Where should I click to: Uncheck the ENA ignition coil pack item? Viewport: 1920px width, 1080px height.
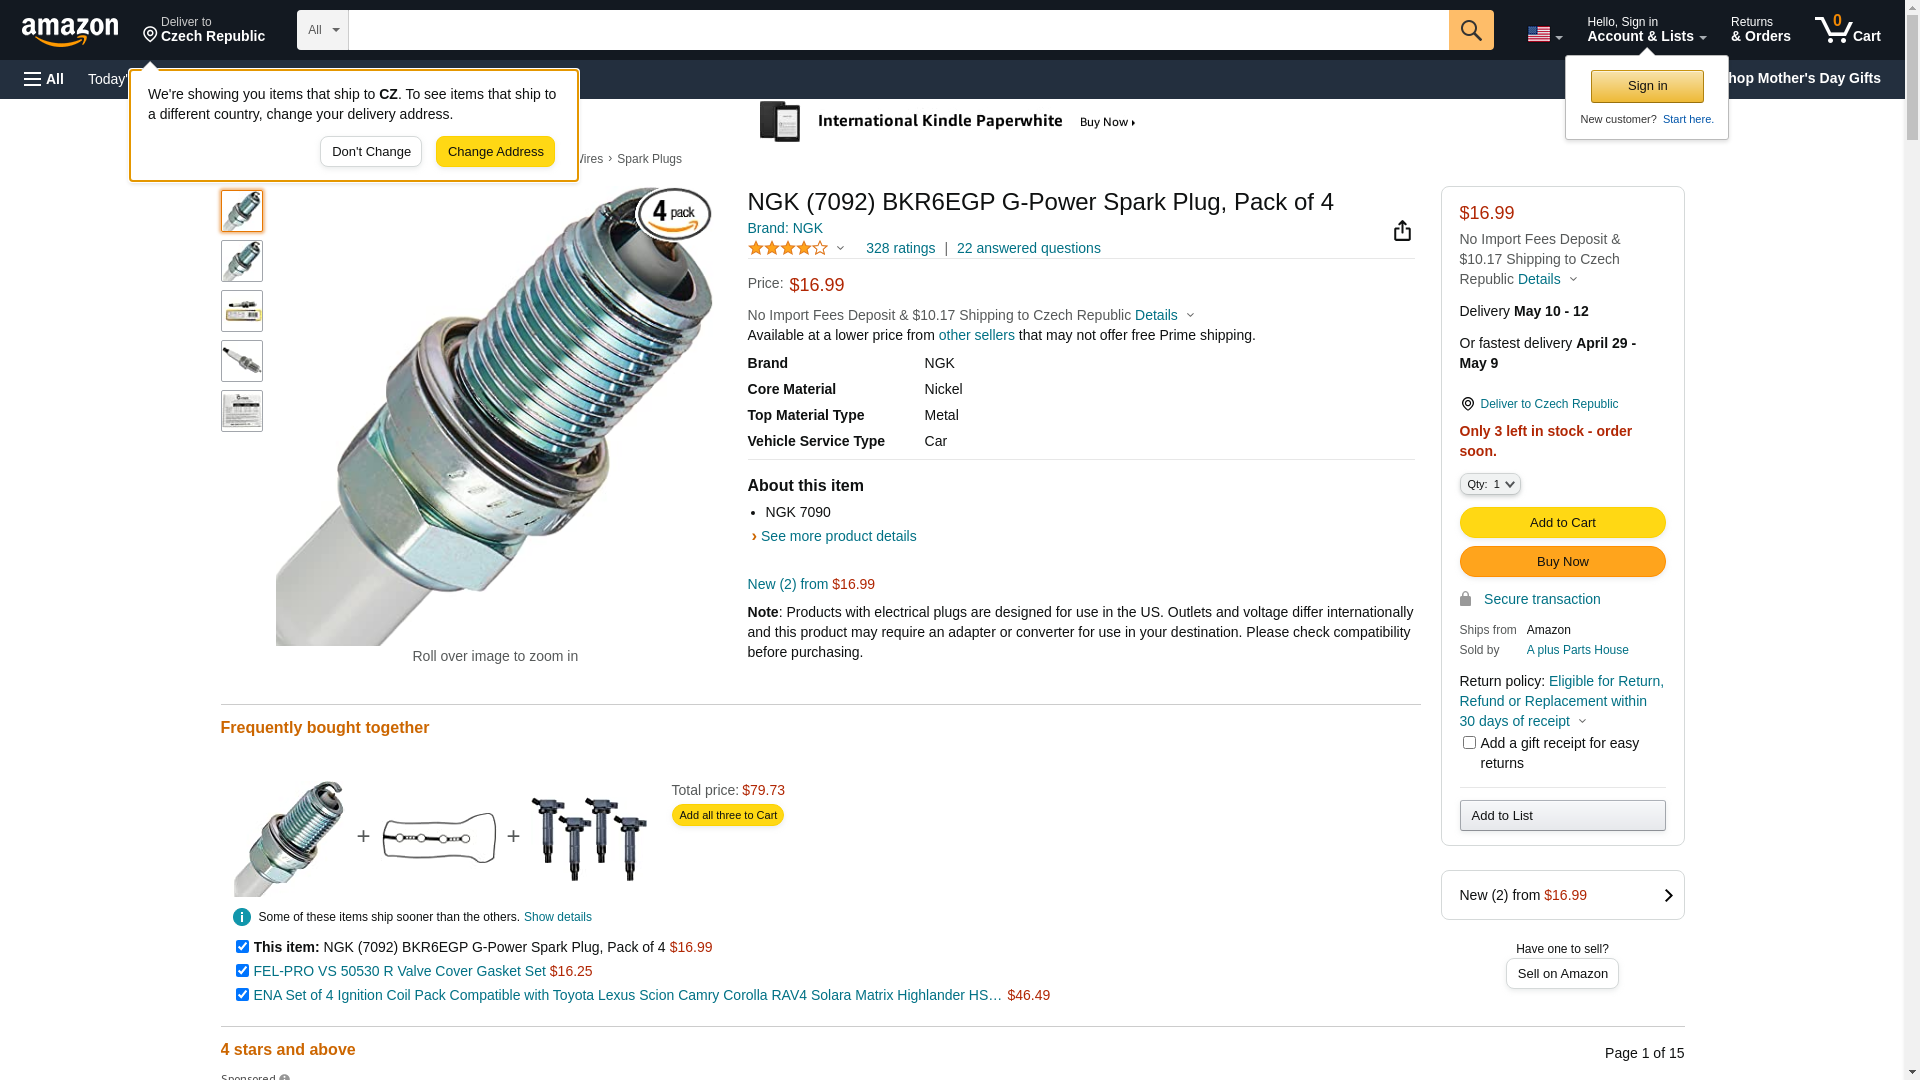242,995
